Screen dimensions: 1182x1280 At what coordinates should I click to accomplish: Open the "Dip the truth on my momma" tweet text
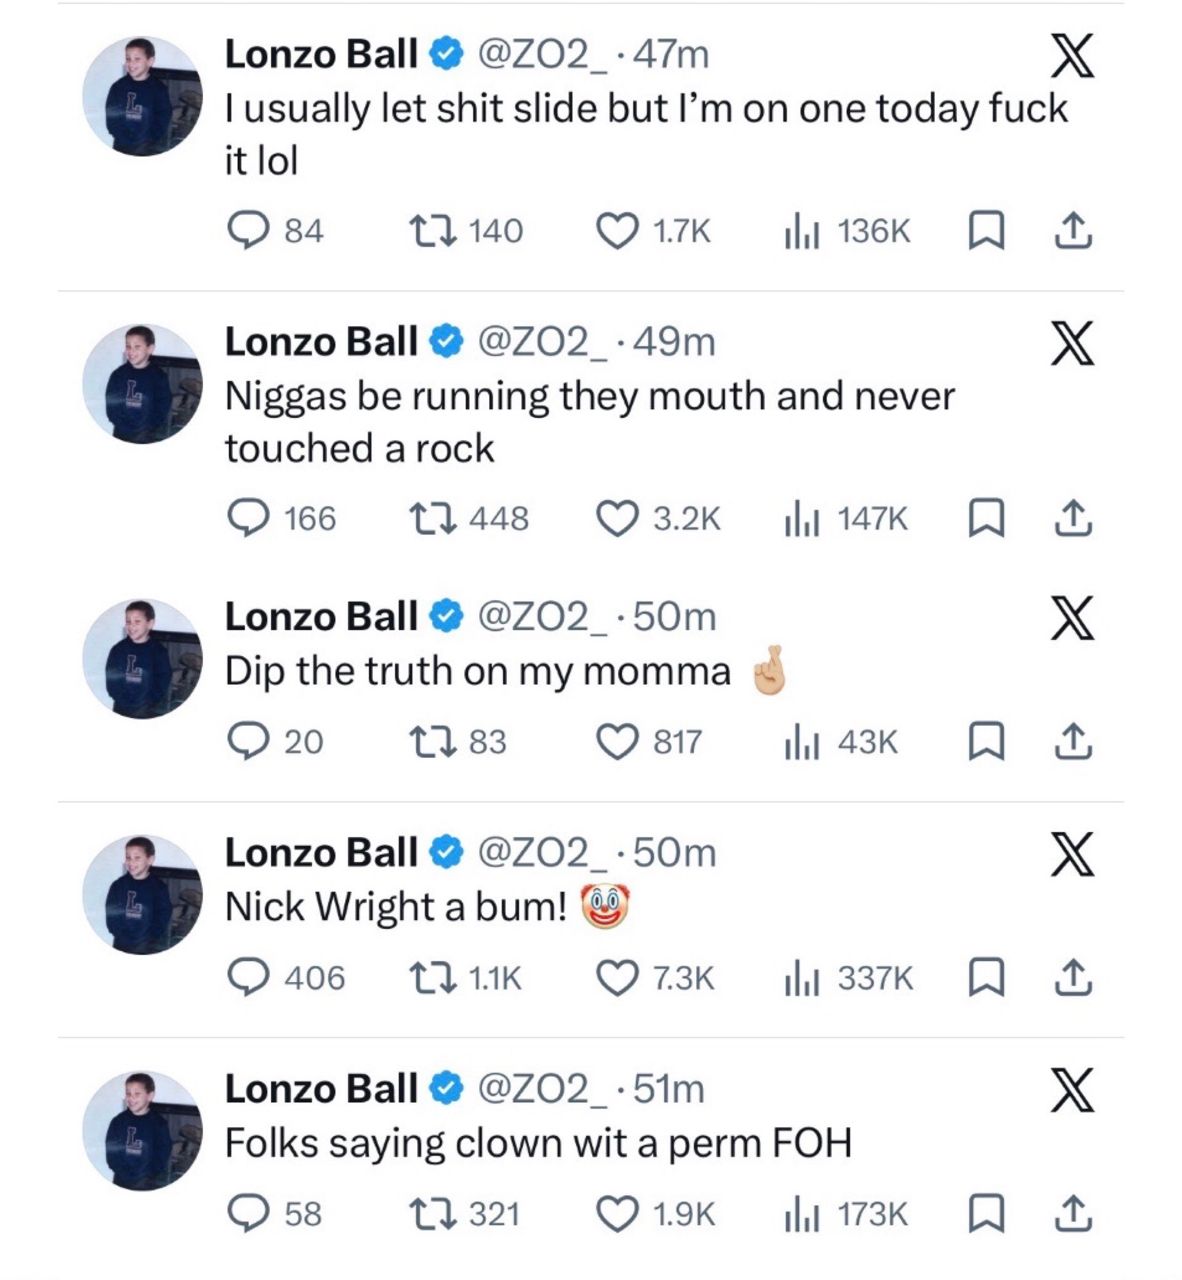click(x=477, y=671)
